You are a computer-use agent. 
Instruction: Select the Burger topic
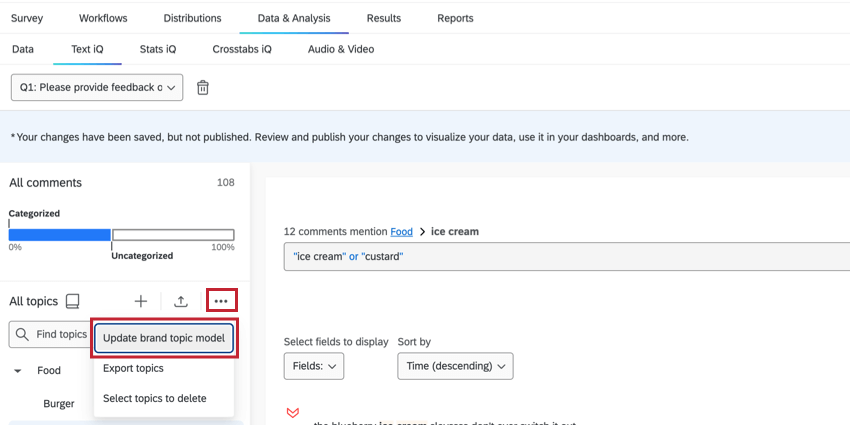59,404
